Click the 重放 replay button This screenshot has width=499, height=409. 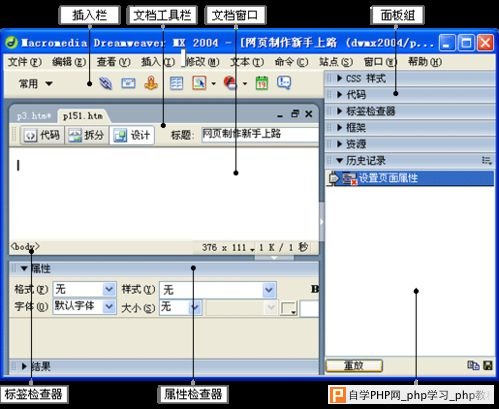point(354,366)
